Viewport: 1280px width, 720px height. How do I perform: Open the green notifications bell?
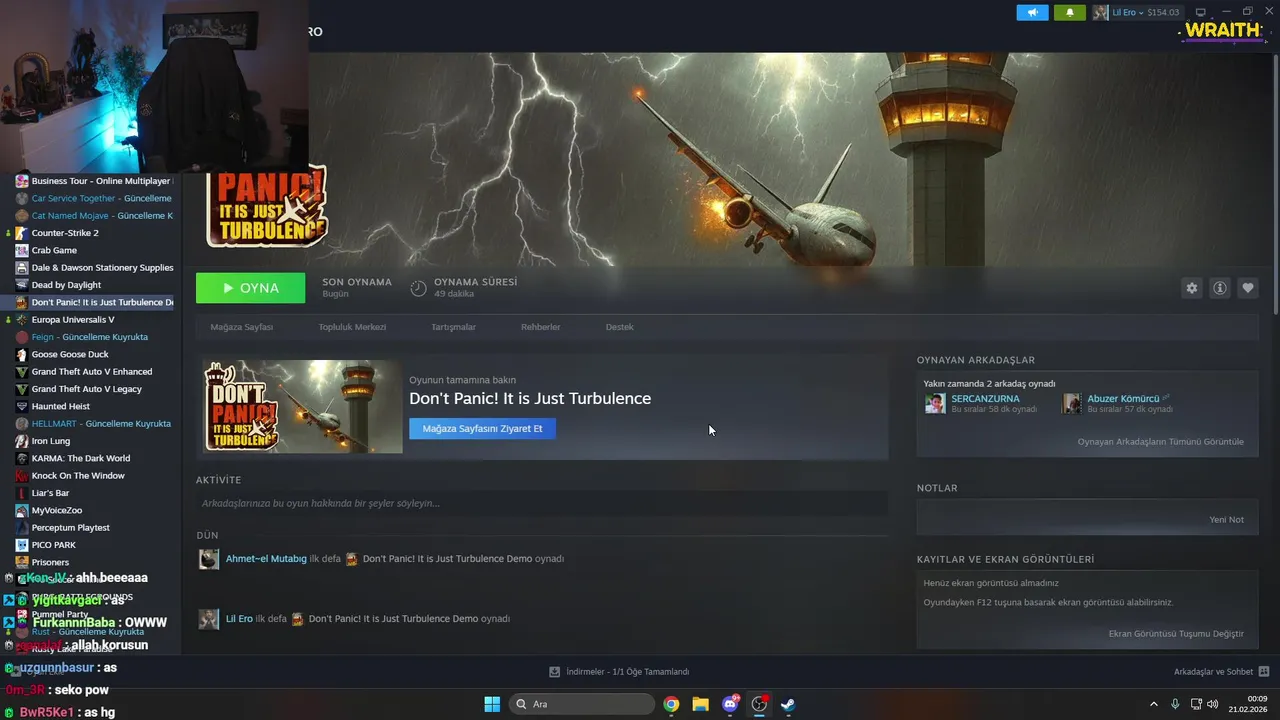pyautogui.click(x=1069, y=12)
